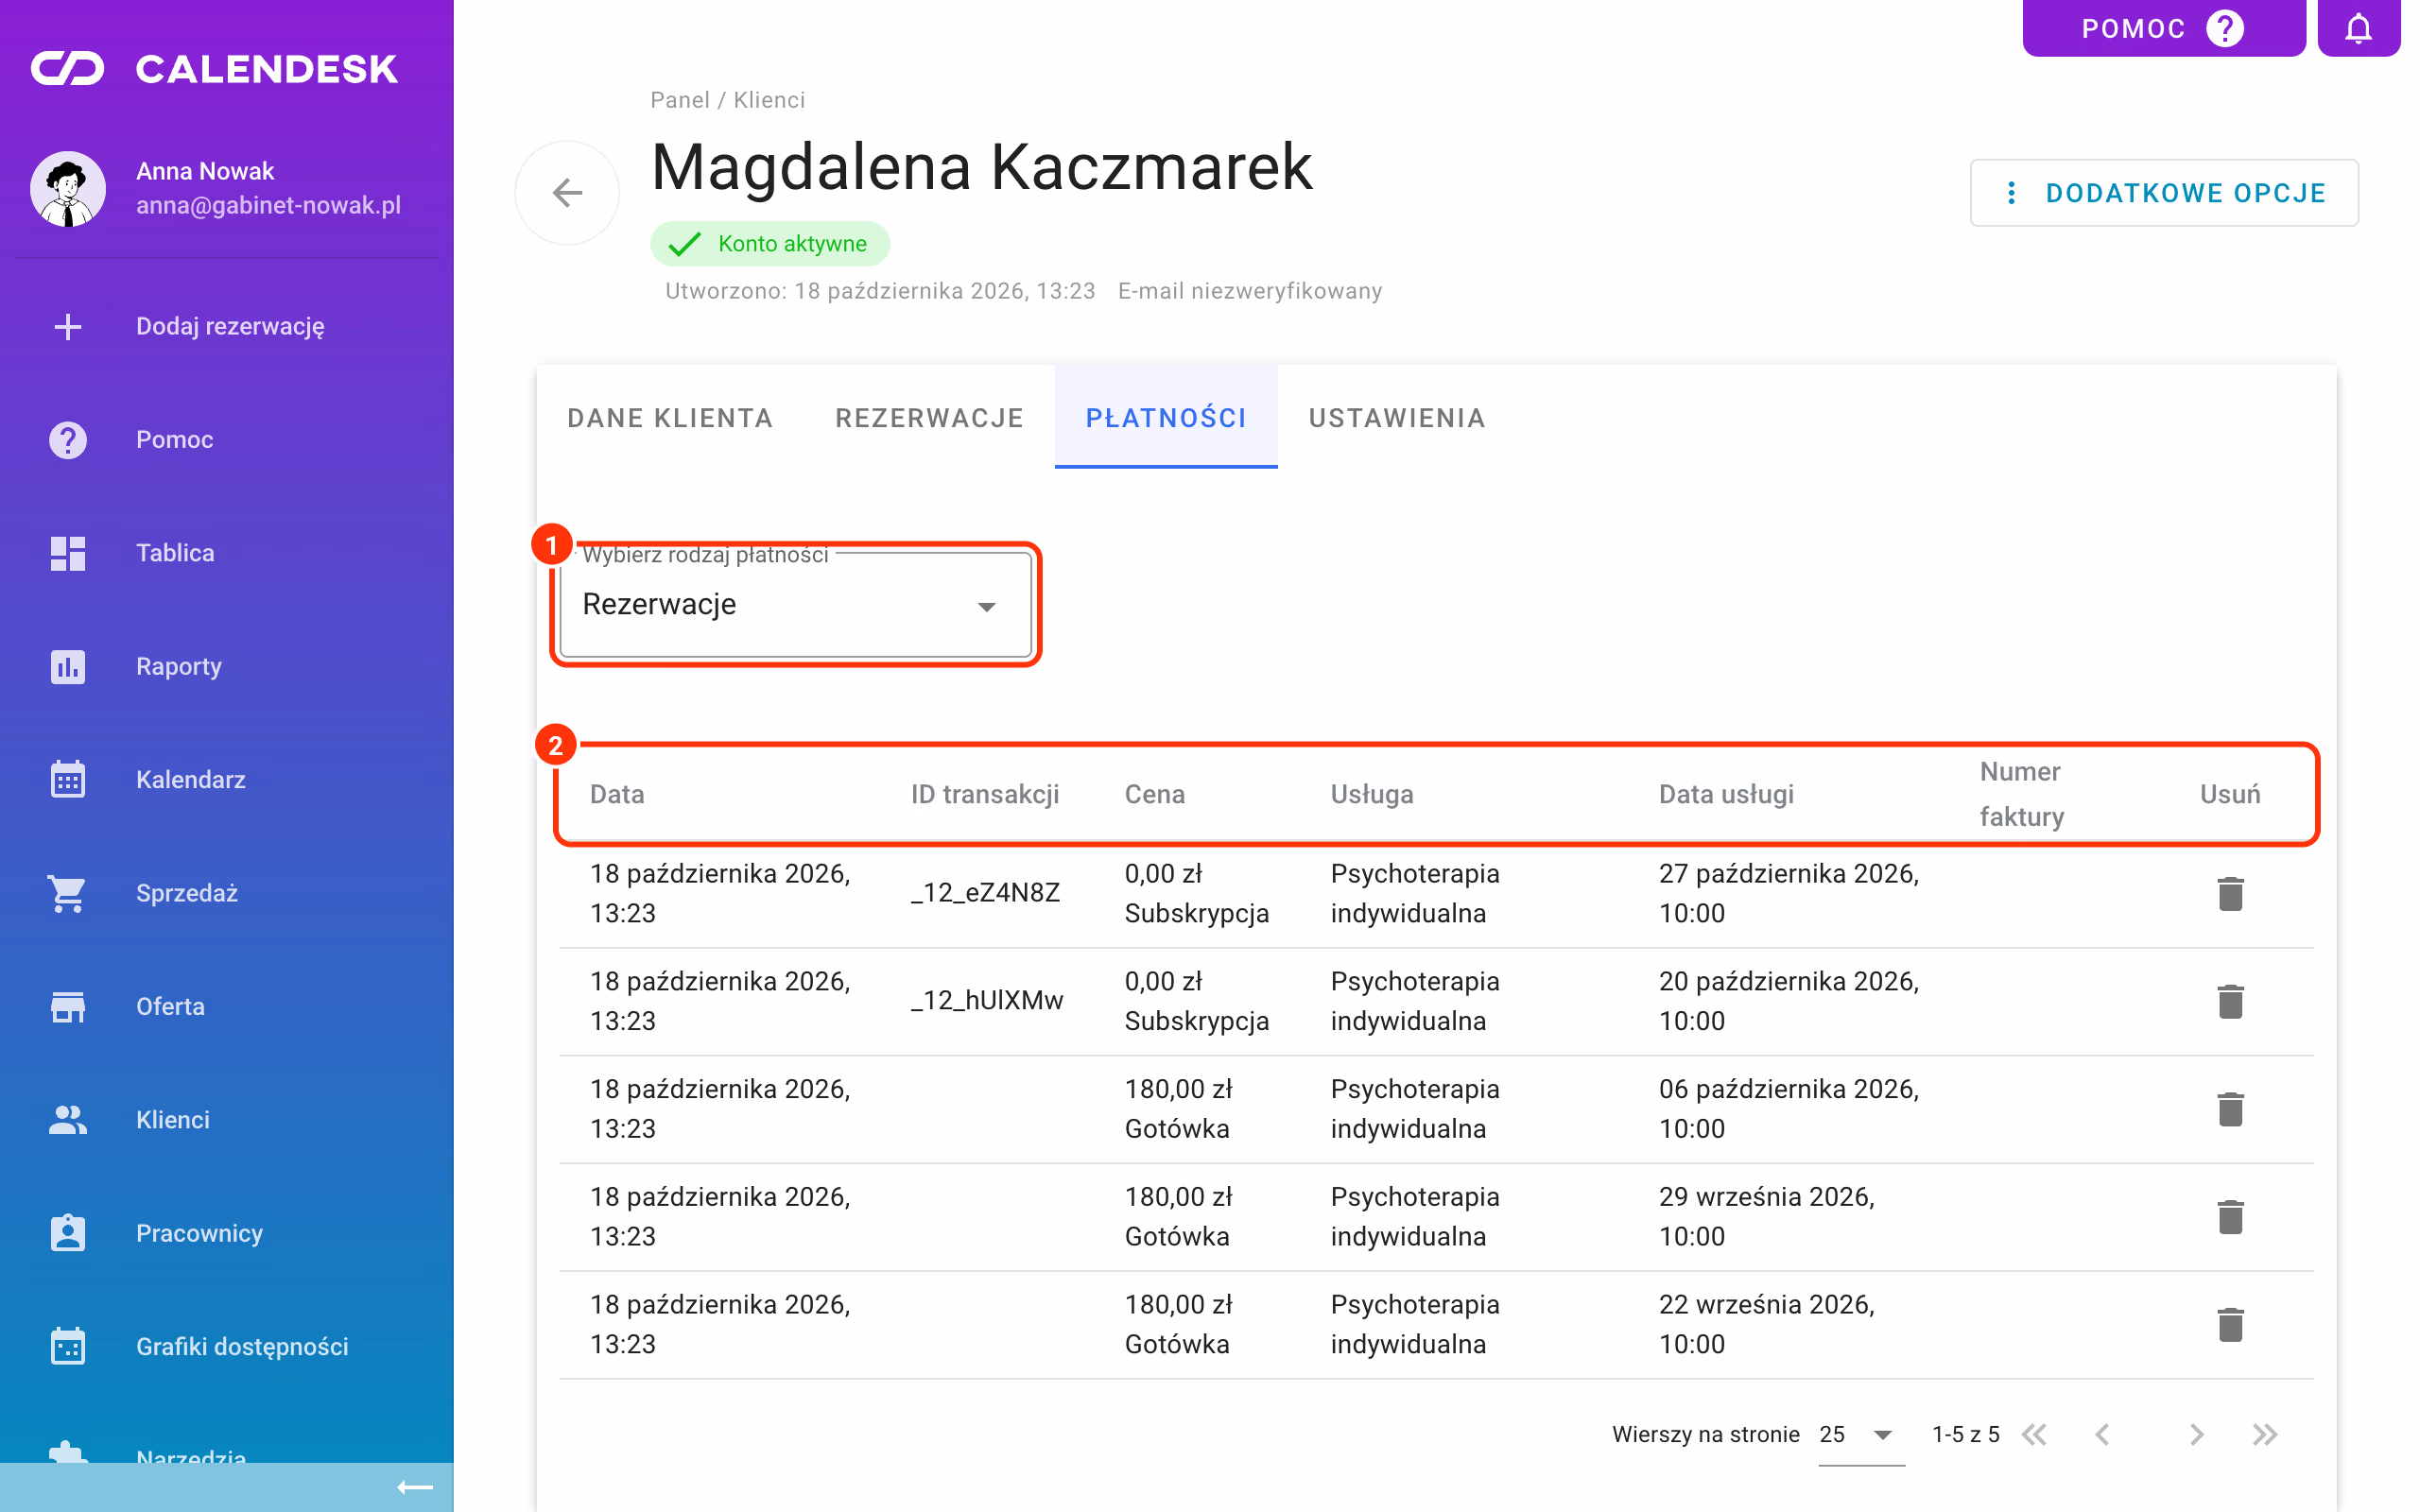The image size is (2420, 1512).
Task: Switch to Dane klienta tab
Action: pyautogui.click(x=670, y=418)
